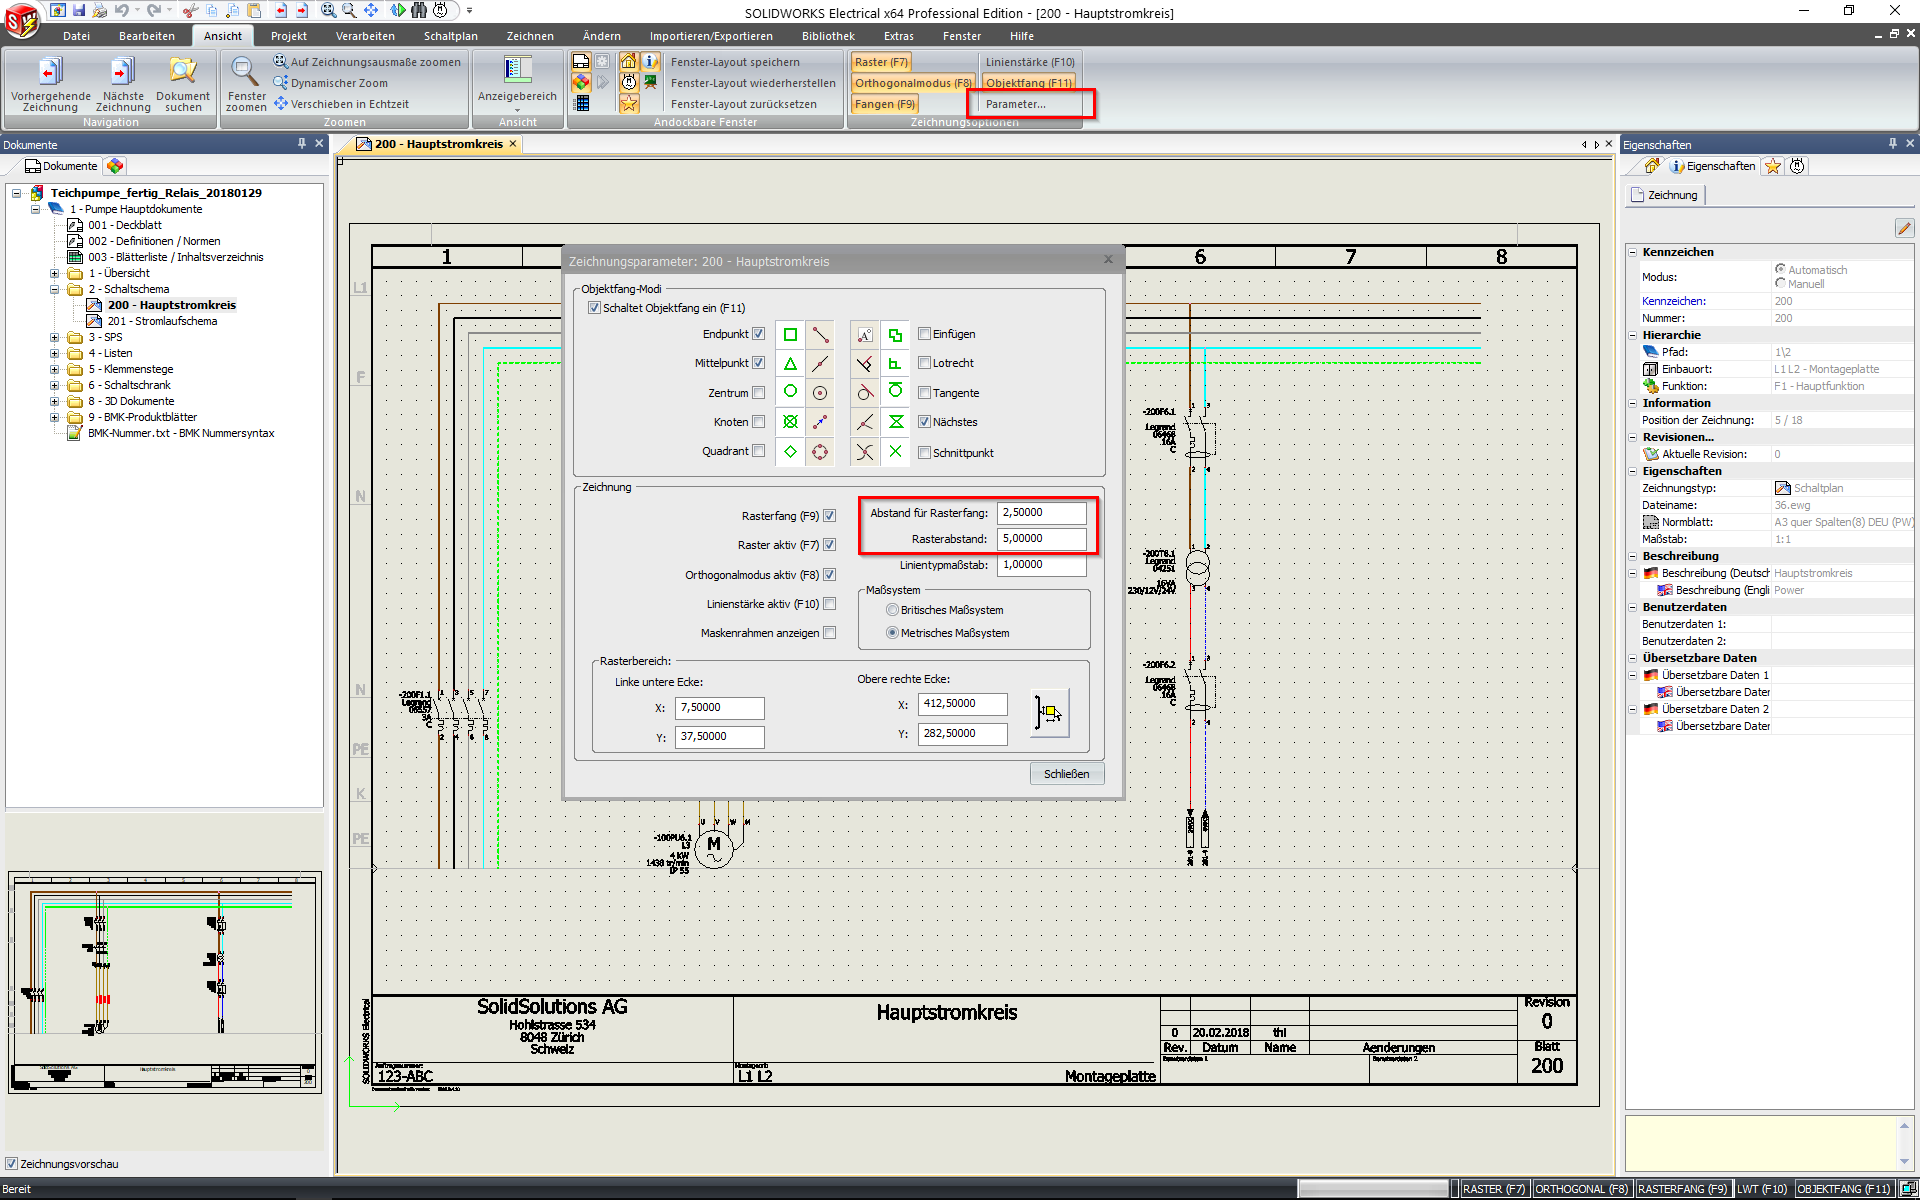Open the Schaltplan ribbon tab
The image size is (1920, 1200).
click(450, 36)
